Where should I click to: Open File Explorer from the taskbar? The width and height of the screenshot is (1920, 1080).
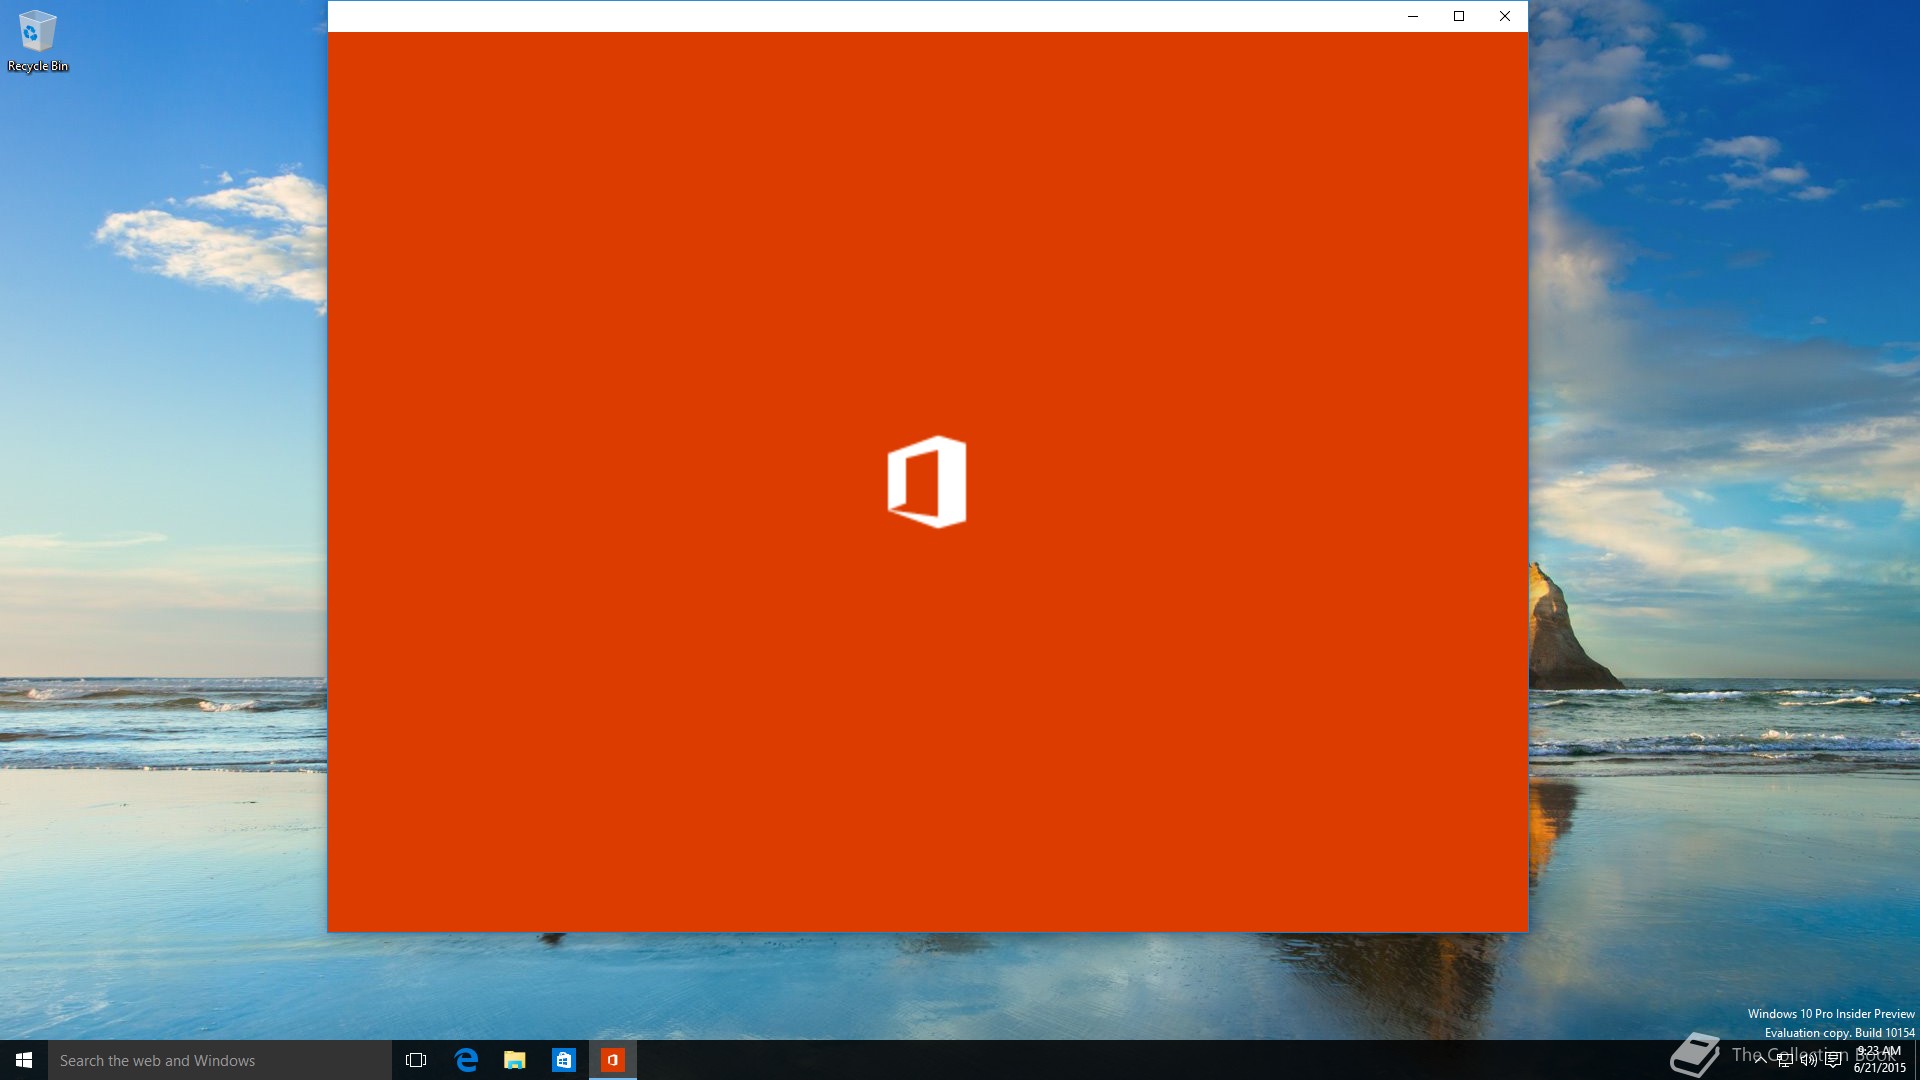pos(515,1060)
